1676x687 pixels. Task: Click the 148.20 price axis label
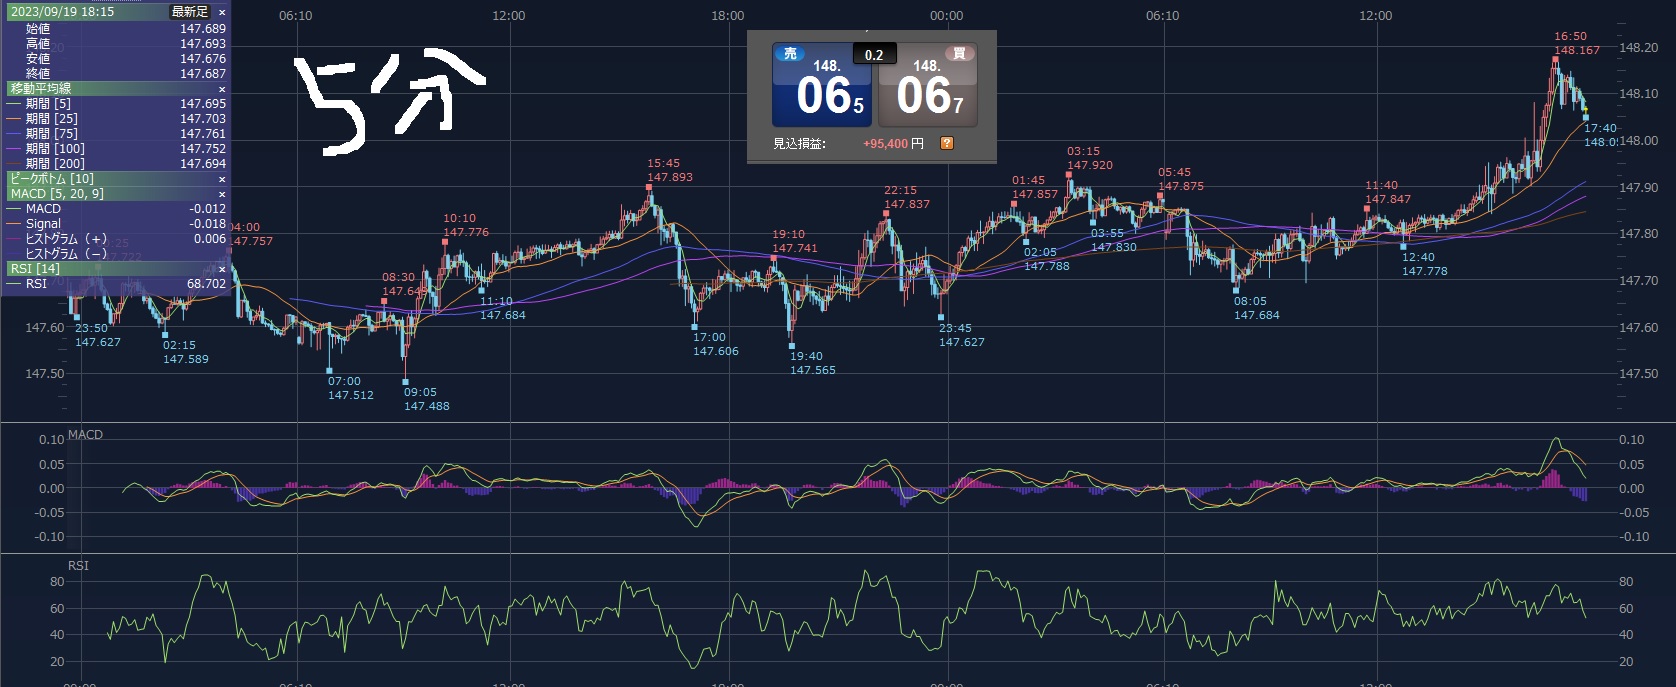coord(1638,48)
